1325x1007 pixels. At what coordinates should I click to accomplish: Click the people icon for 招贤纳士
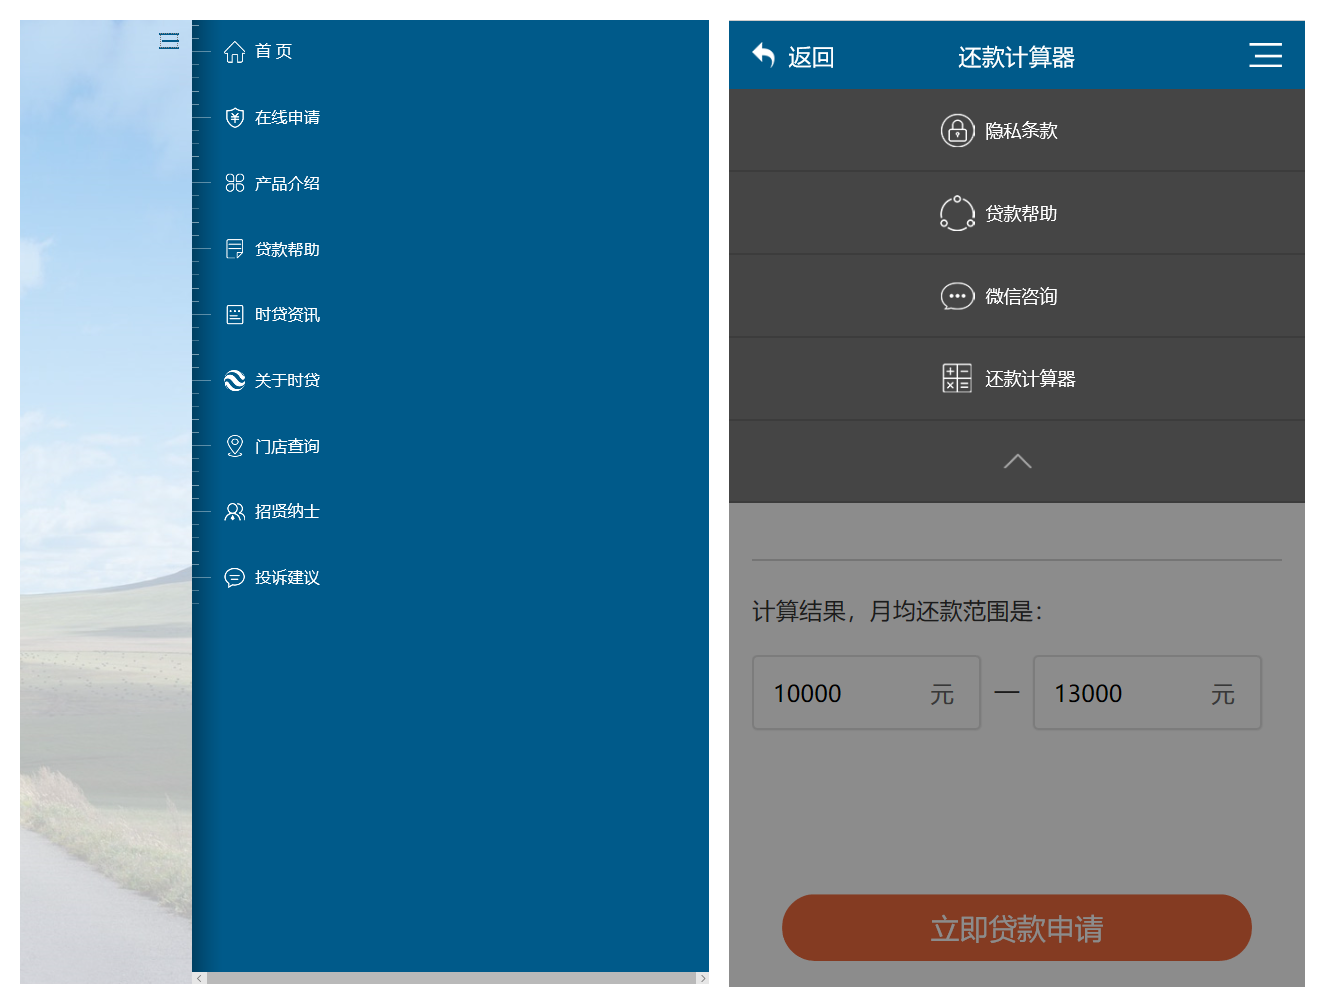tap(234, 512)
